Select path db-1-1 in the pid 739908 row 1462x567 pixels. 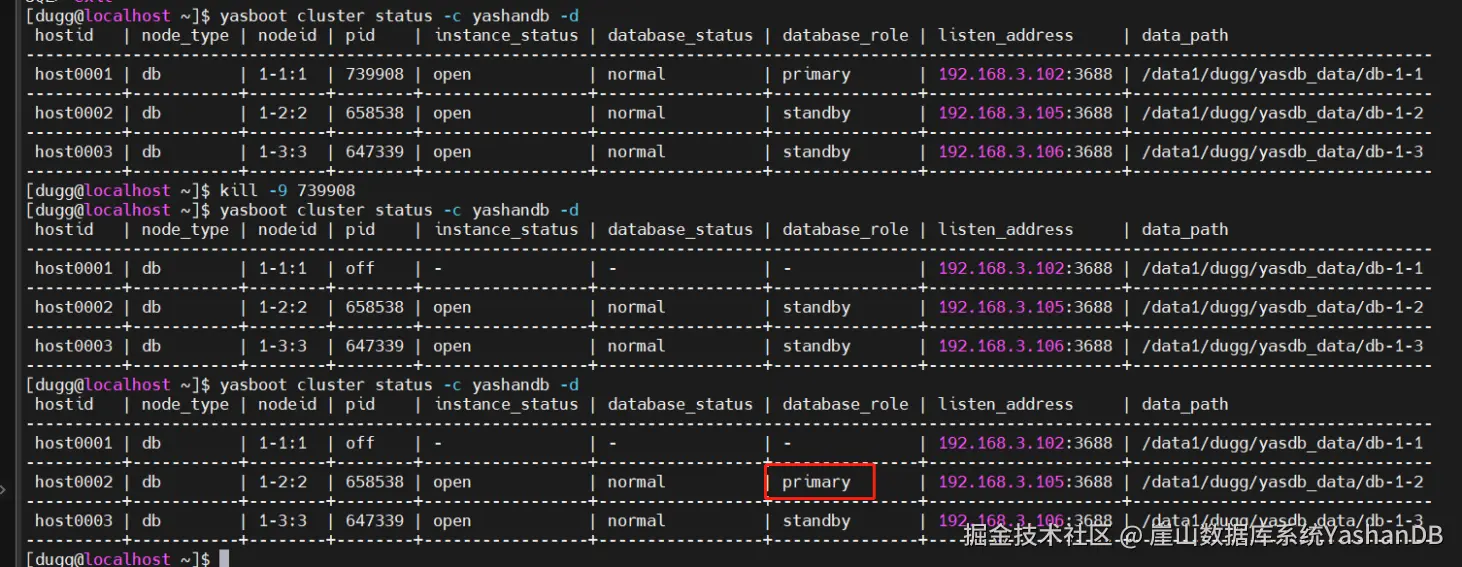(1282, 74)
